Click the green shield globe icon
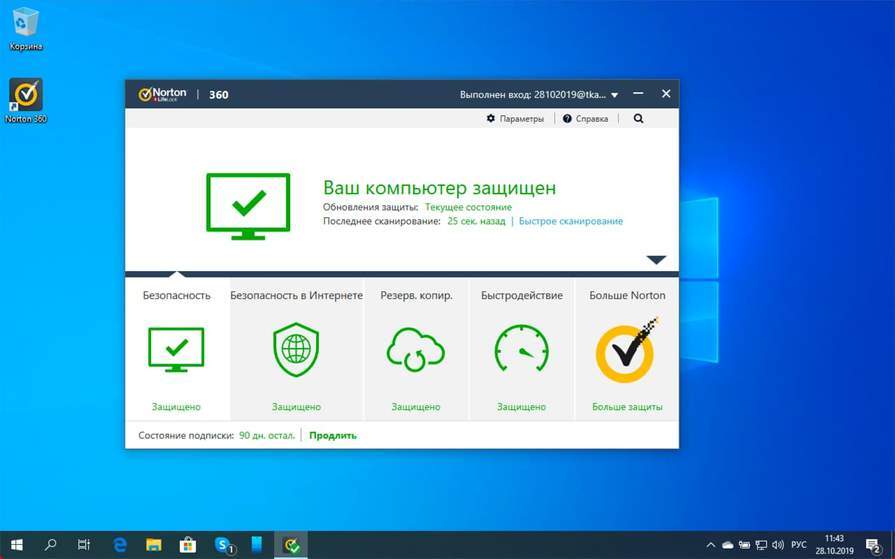895x559 pixels. pos(296,350)
